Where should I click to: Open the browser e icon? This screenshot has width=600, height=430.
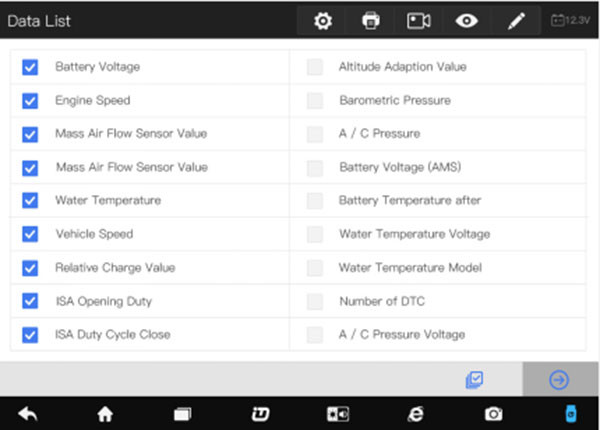[x=416, y=414]
